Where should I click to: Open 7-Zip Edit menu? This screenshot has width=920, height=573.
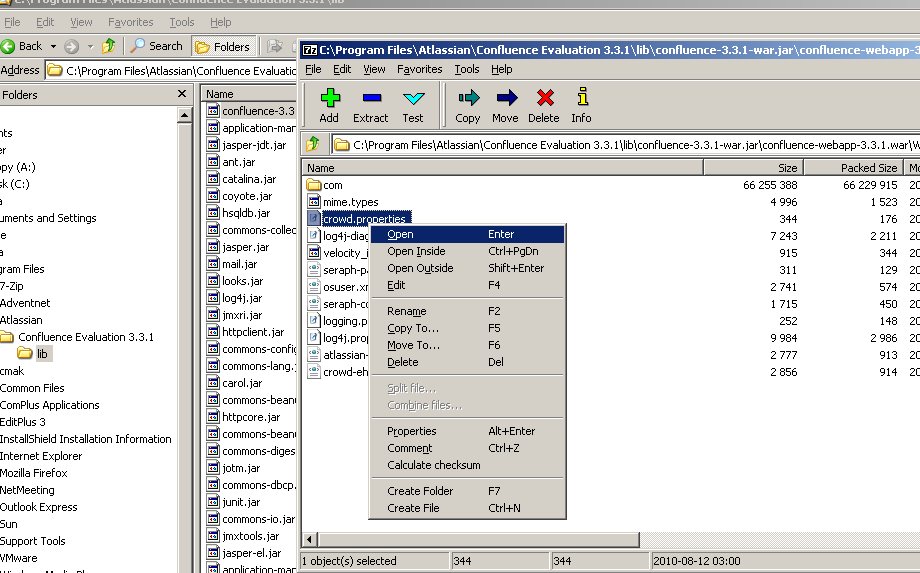342,69
